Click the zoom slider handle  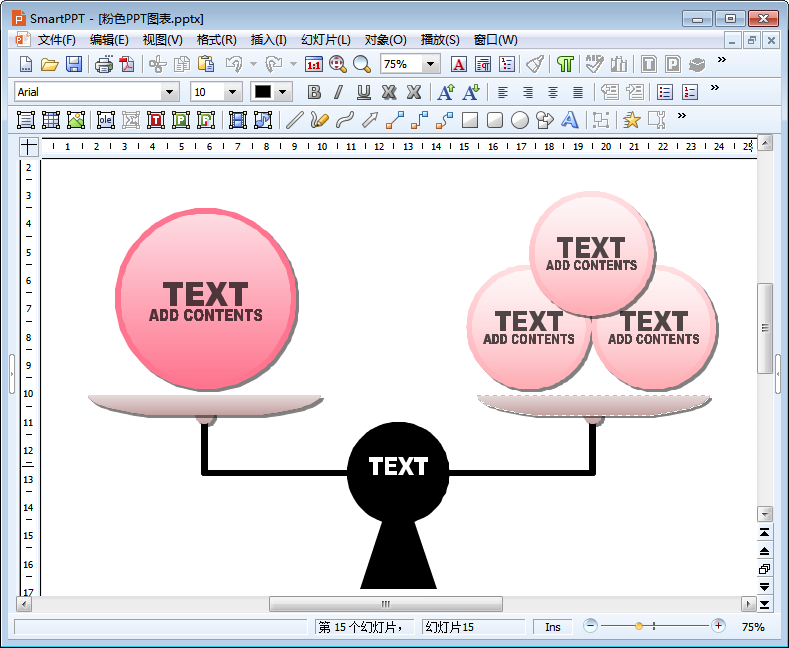639,626
